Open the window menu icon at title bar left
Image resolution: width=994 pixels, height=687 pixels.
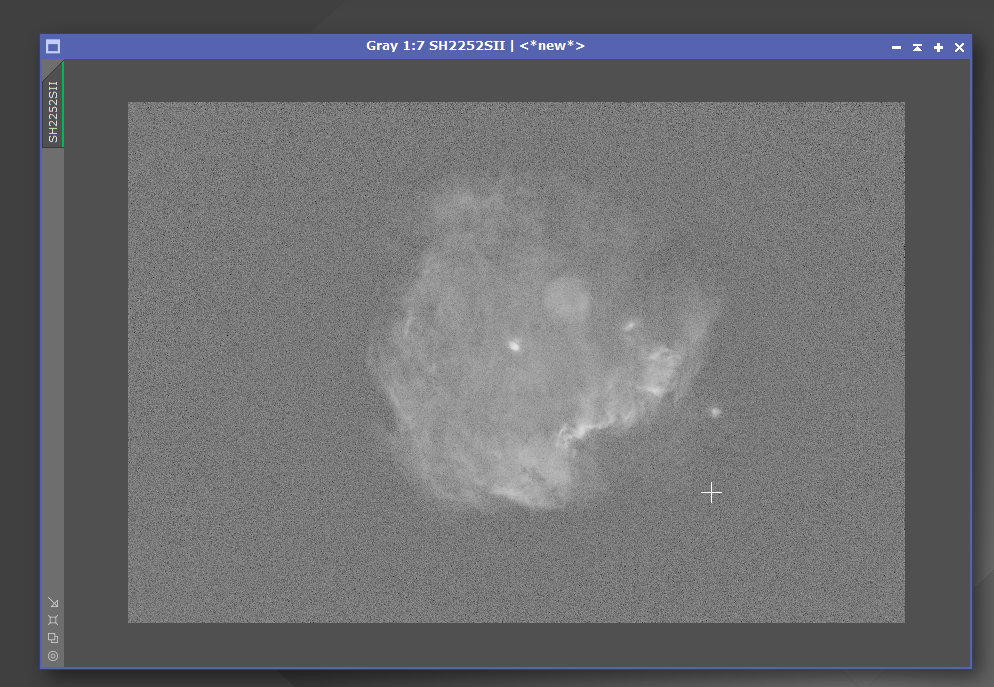[53, 46]
